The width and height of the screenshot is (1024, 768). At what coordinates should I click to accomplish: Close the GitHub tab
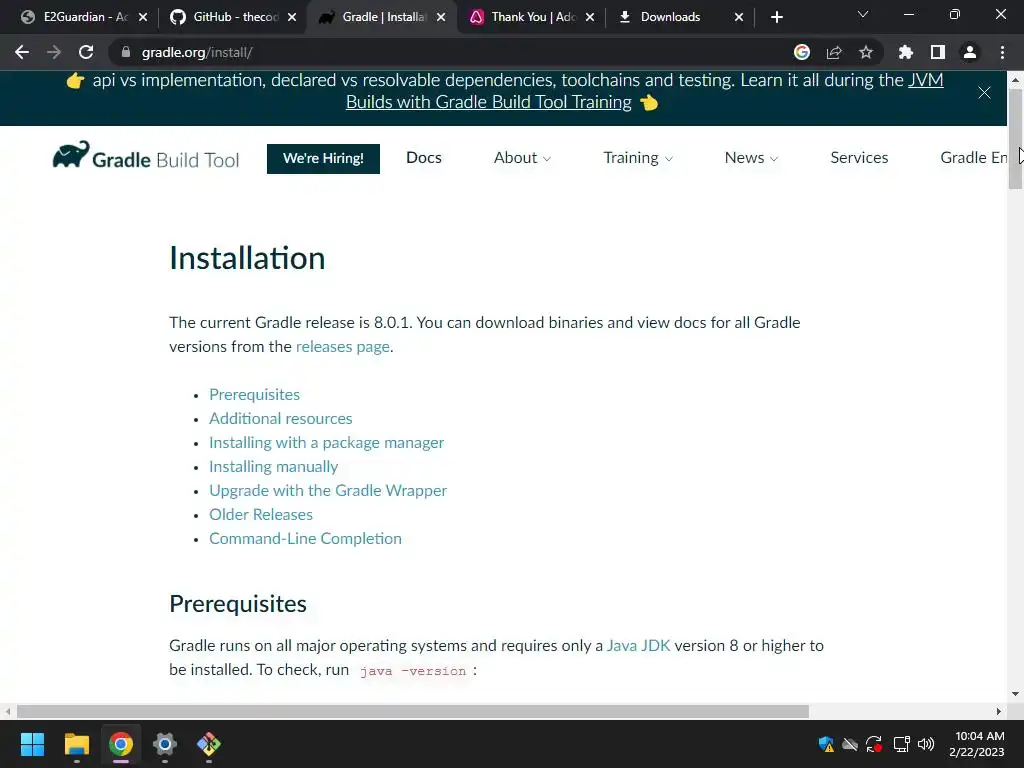click(x=292, y=17)
